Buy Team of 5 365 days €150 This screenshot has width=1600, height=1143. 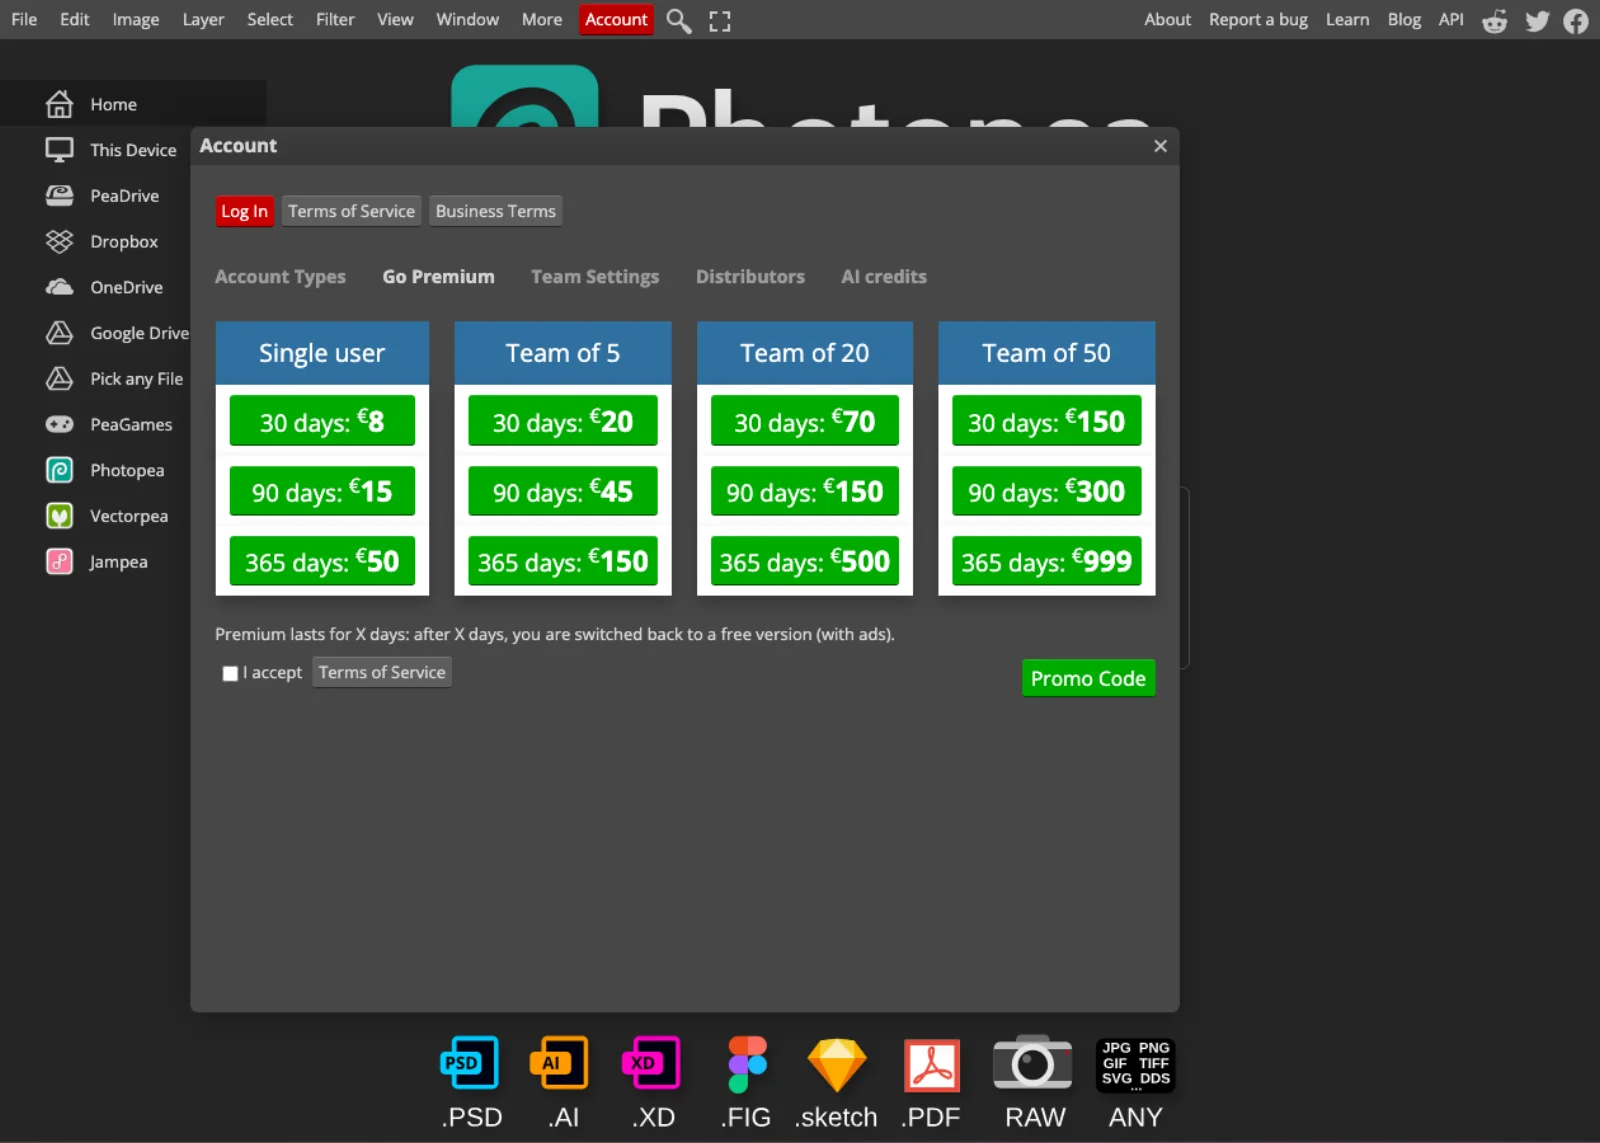point(563,561)
